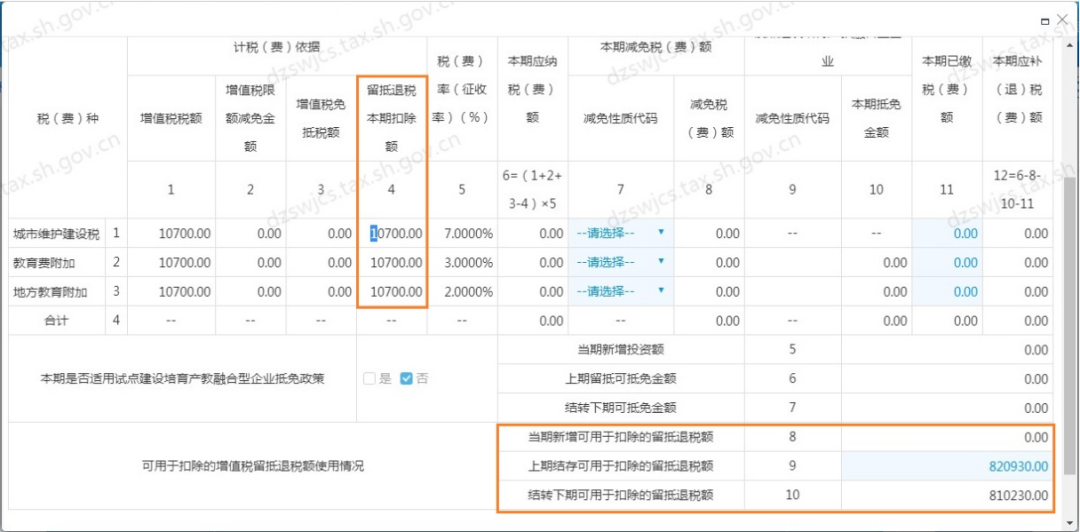Screen dimensions: 1080x532
Task: Click the 增值税限额减免金额 column header
Action: pos(251,118)
